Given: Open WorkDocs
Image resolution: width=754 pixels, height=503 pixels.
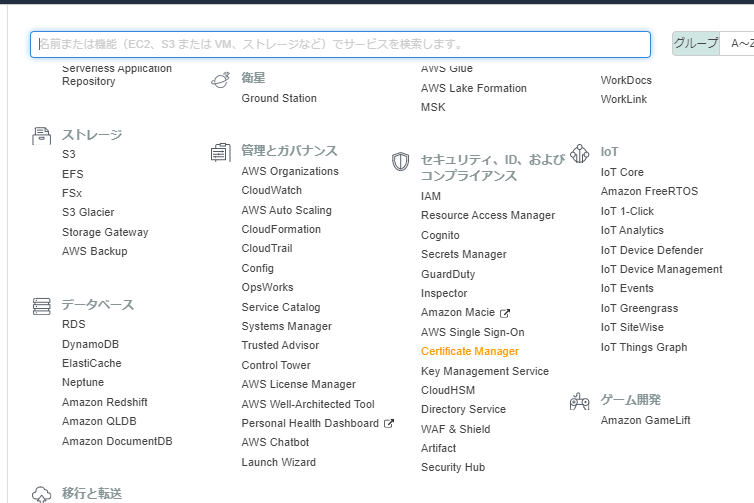Looking at the screenshot, I should (x=626, y=81).
